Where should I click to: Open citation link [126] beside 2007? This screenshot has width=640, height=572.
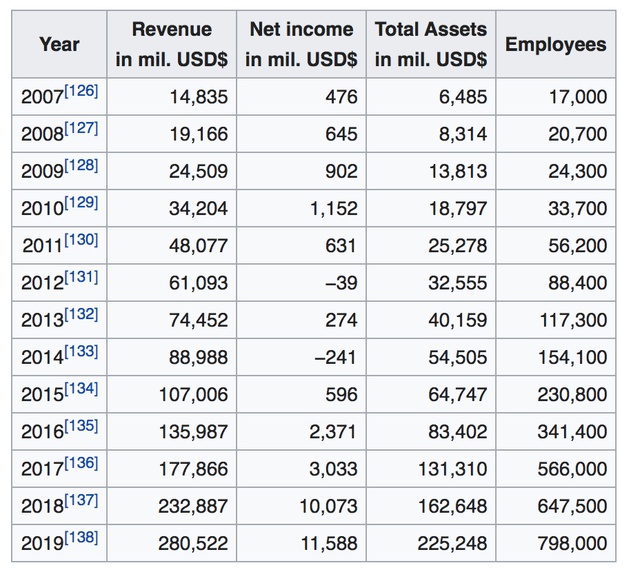click(x=81, y=92)
